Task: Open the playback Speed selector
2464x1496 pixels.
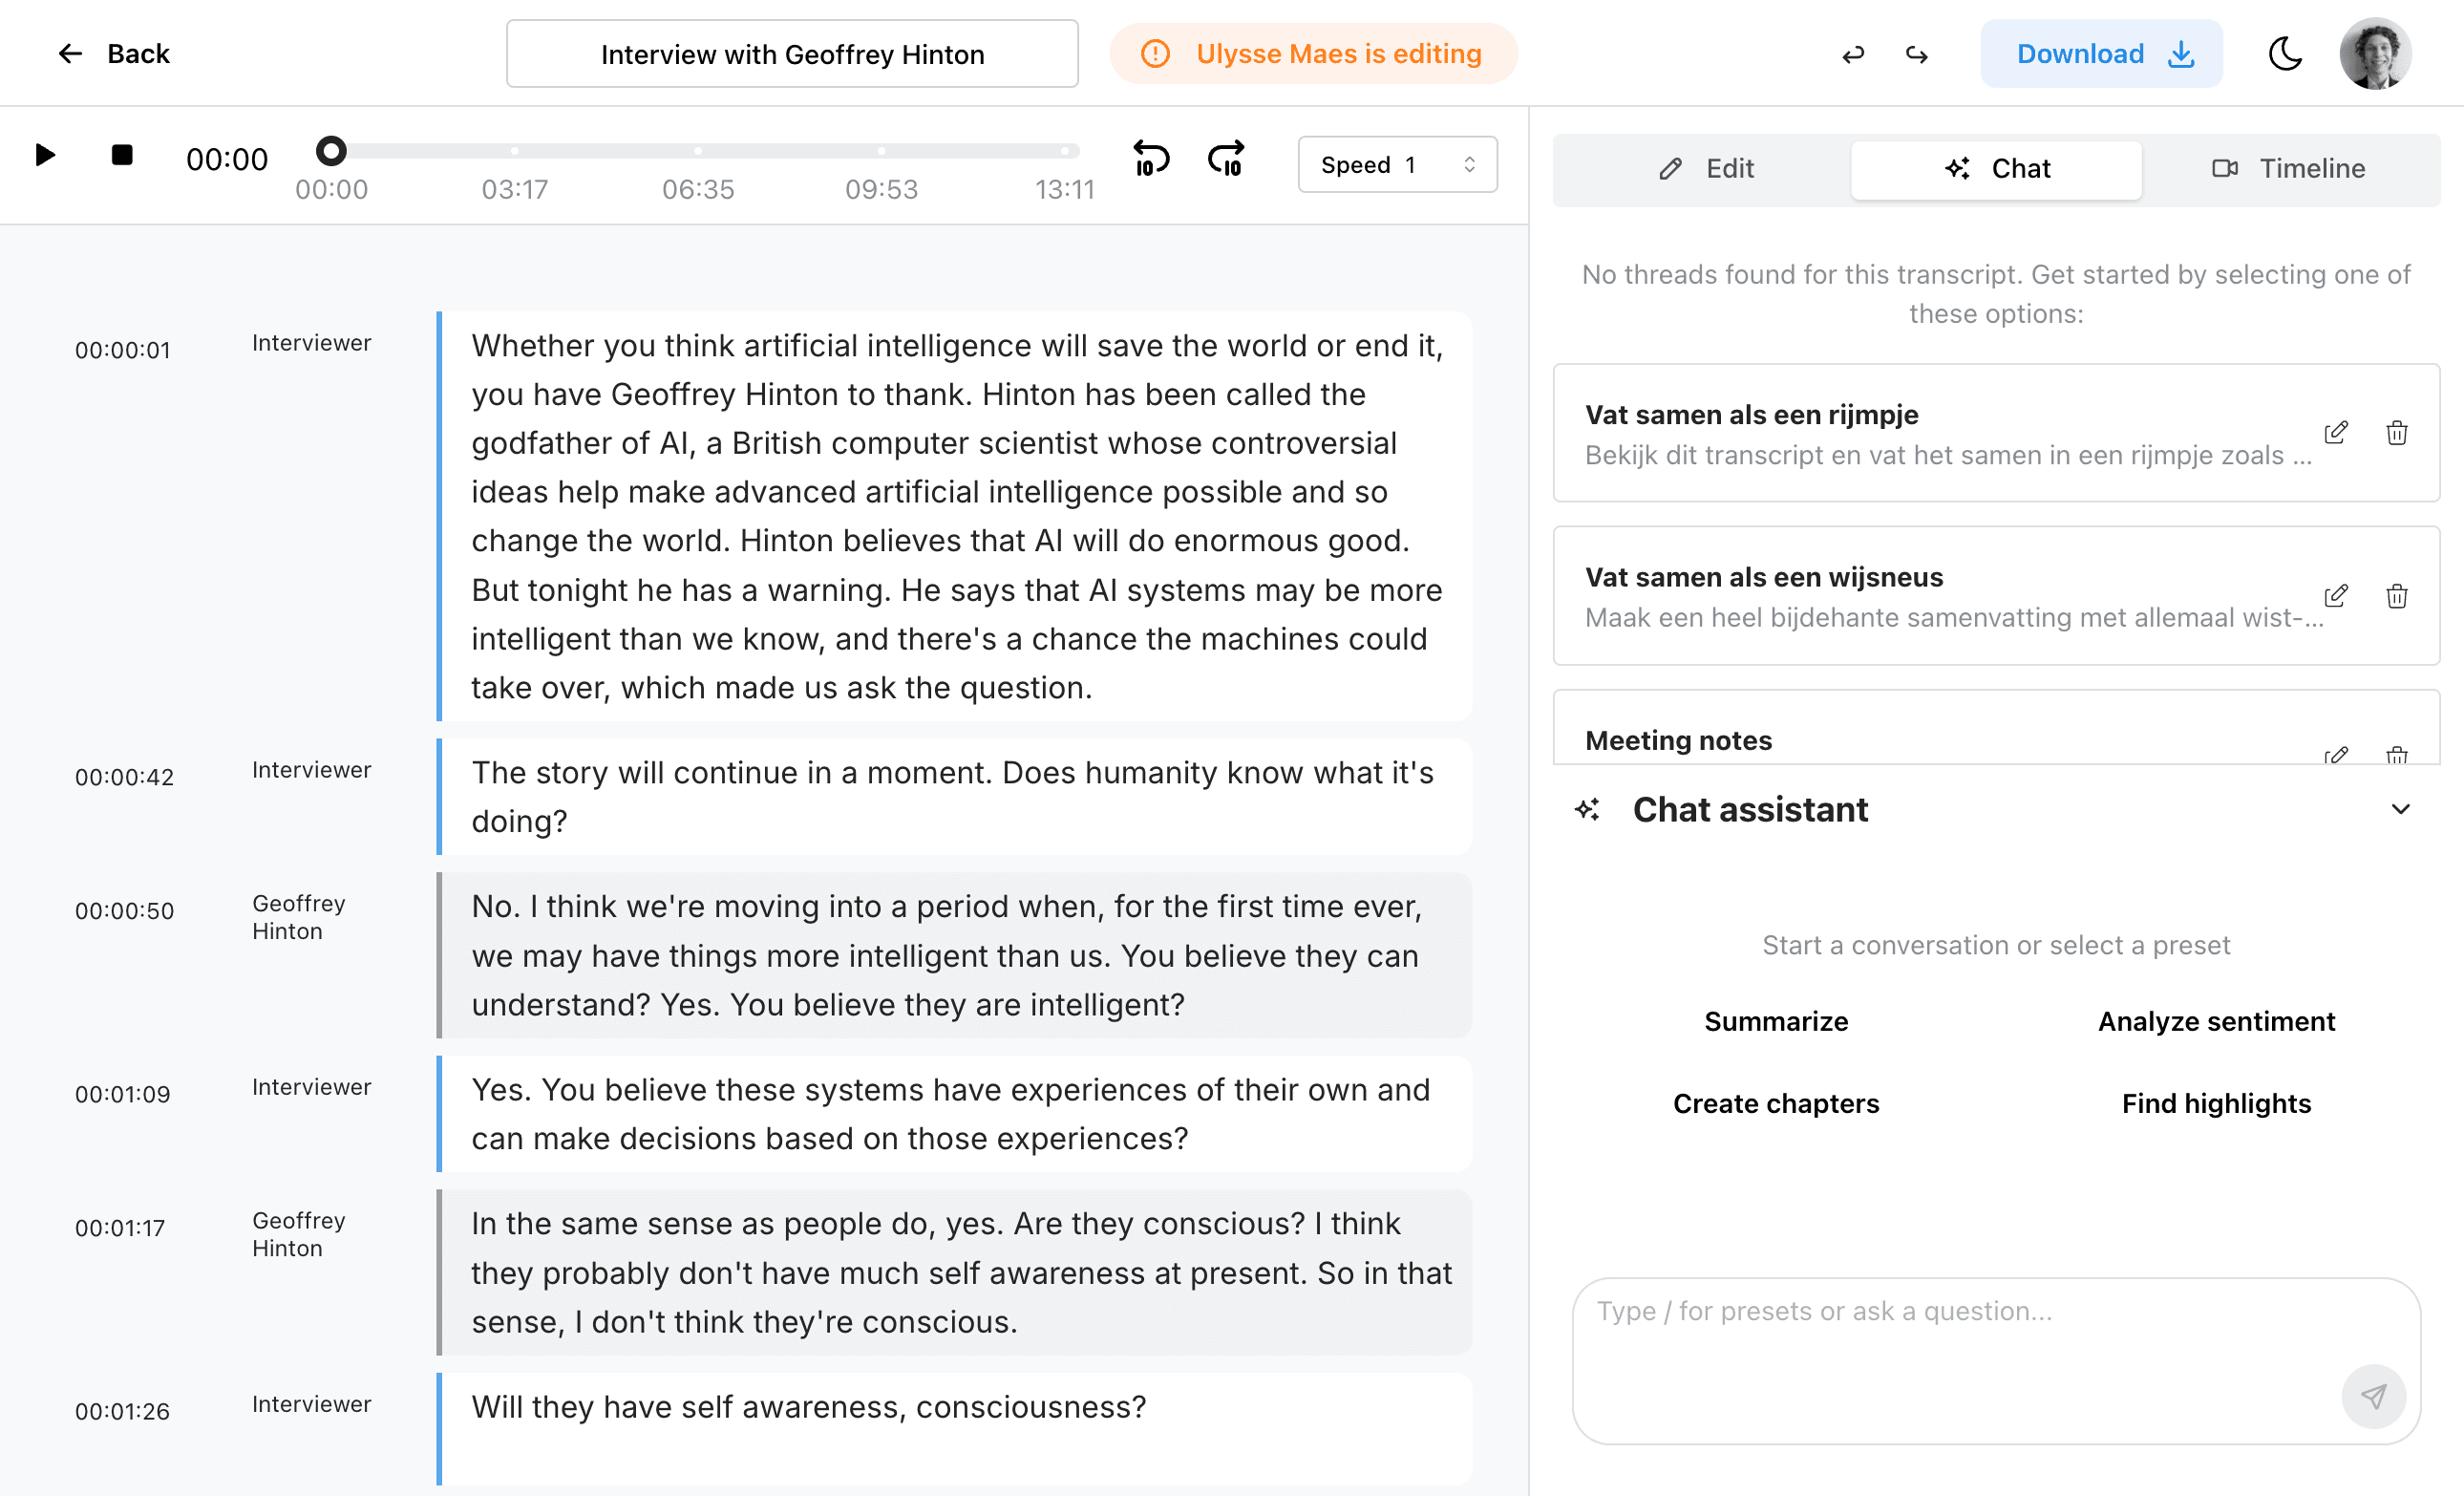Action: [1397, 164]
